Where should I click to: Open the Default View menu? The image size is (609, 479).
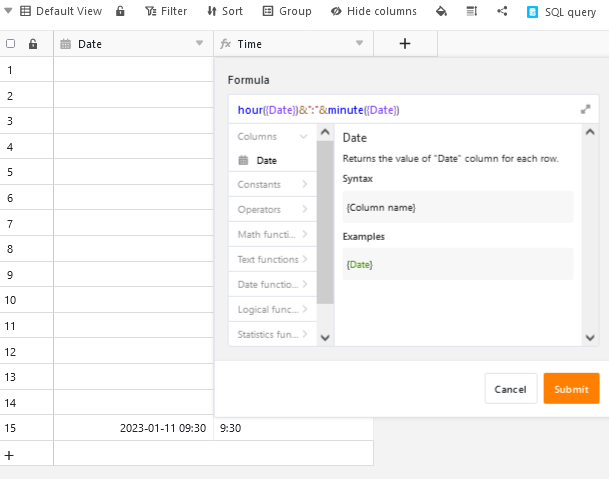[60, 11]
